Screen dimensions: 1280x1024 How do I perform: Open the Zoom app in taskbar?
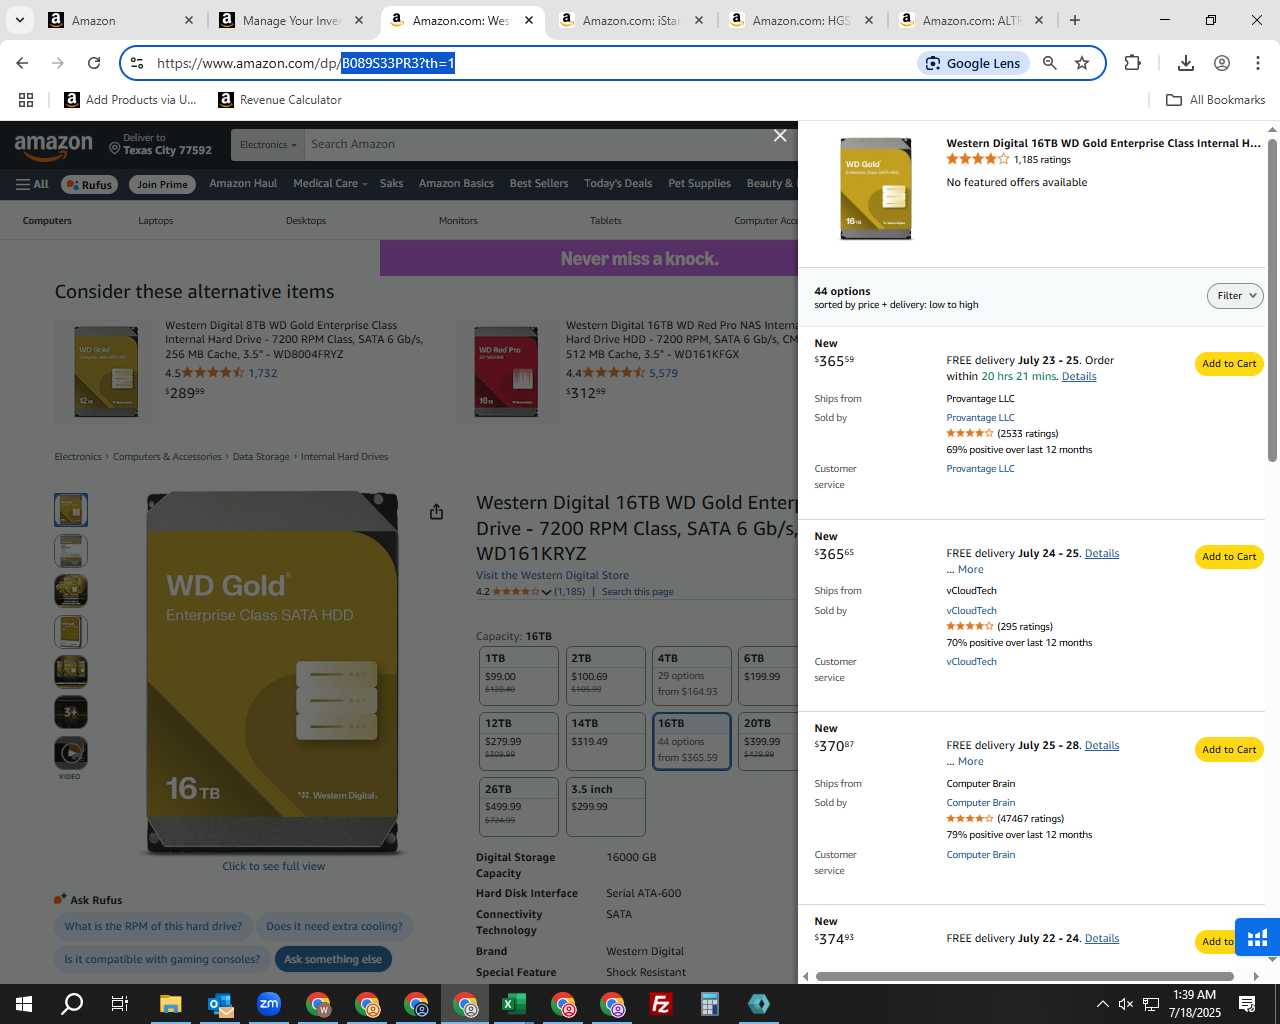click(269, 1004)
